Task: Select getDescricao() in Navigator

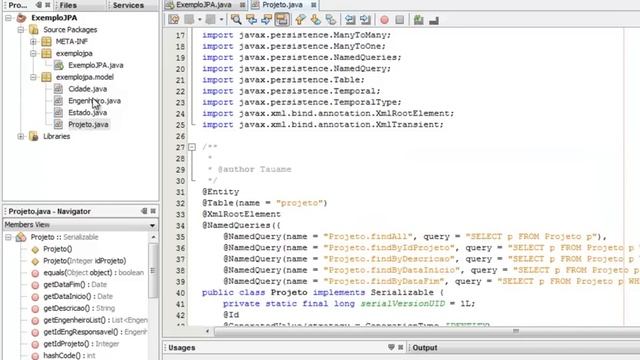Action: point(79,308)
